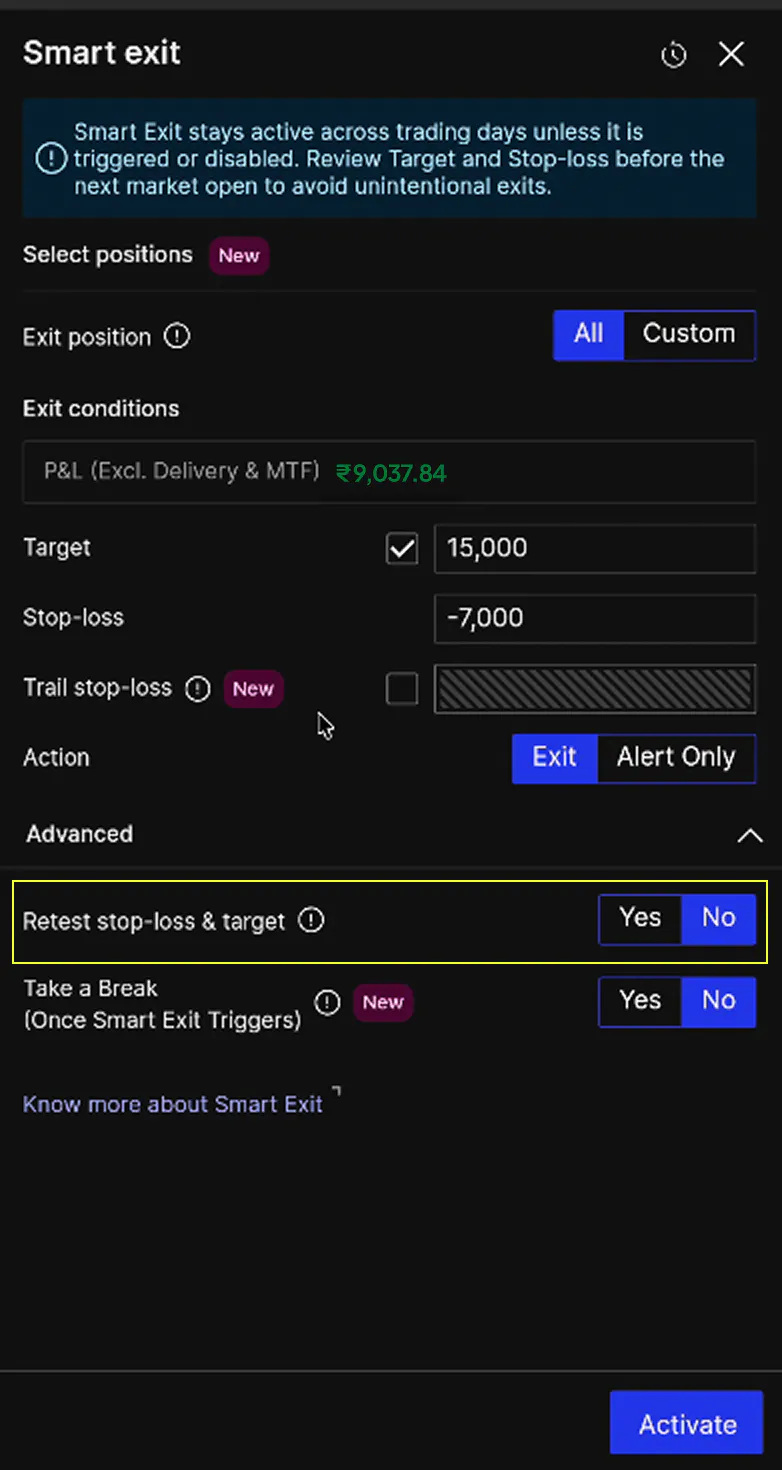782x1470 pixels.
Task: Click info icon for Retest stop-loss & target
Action: pyautogui.click(x=312, y=920)
